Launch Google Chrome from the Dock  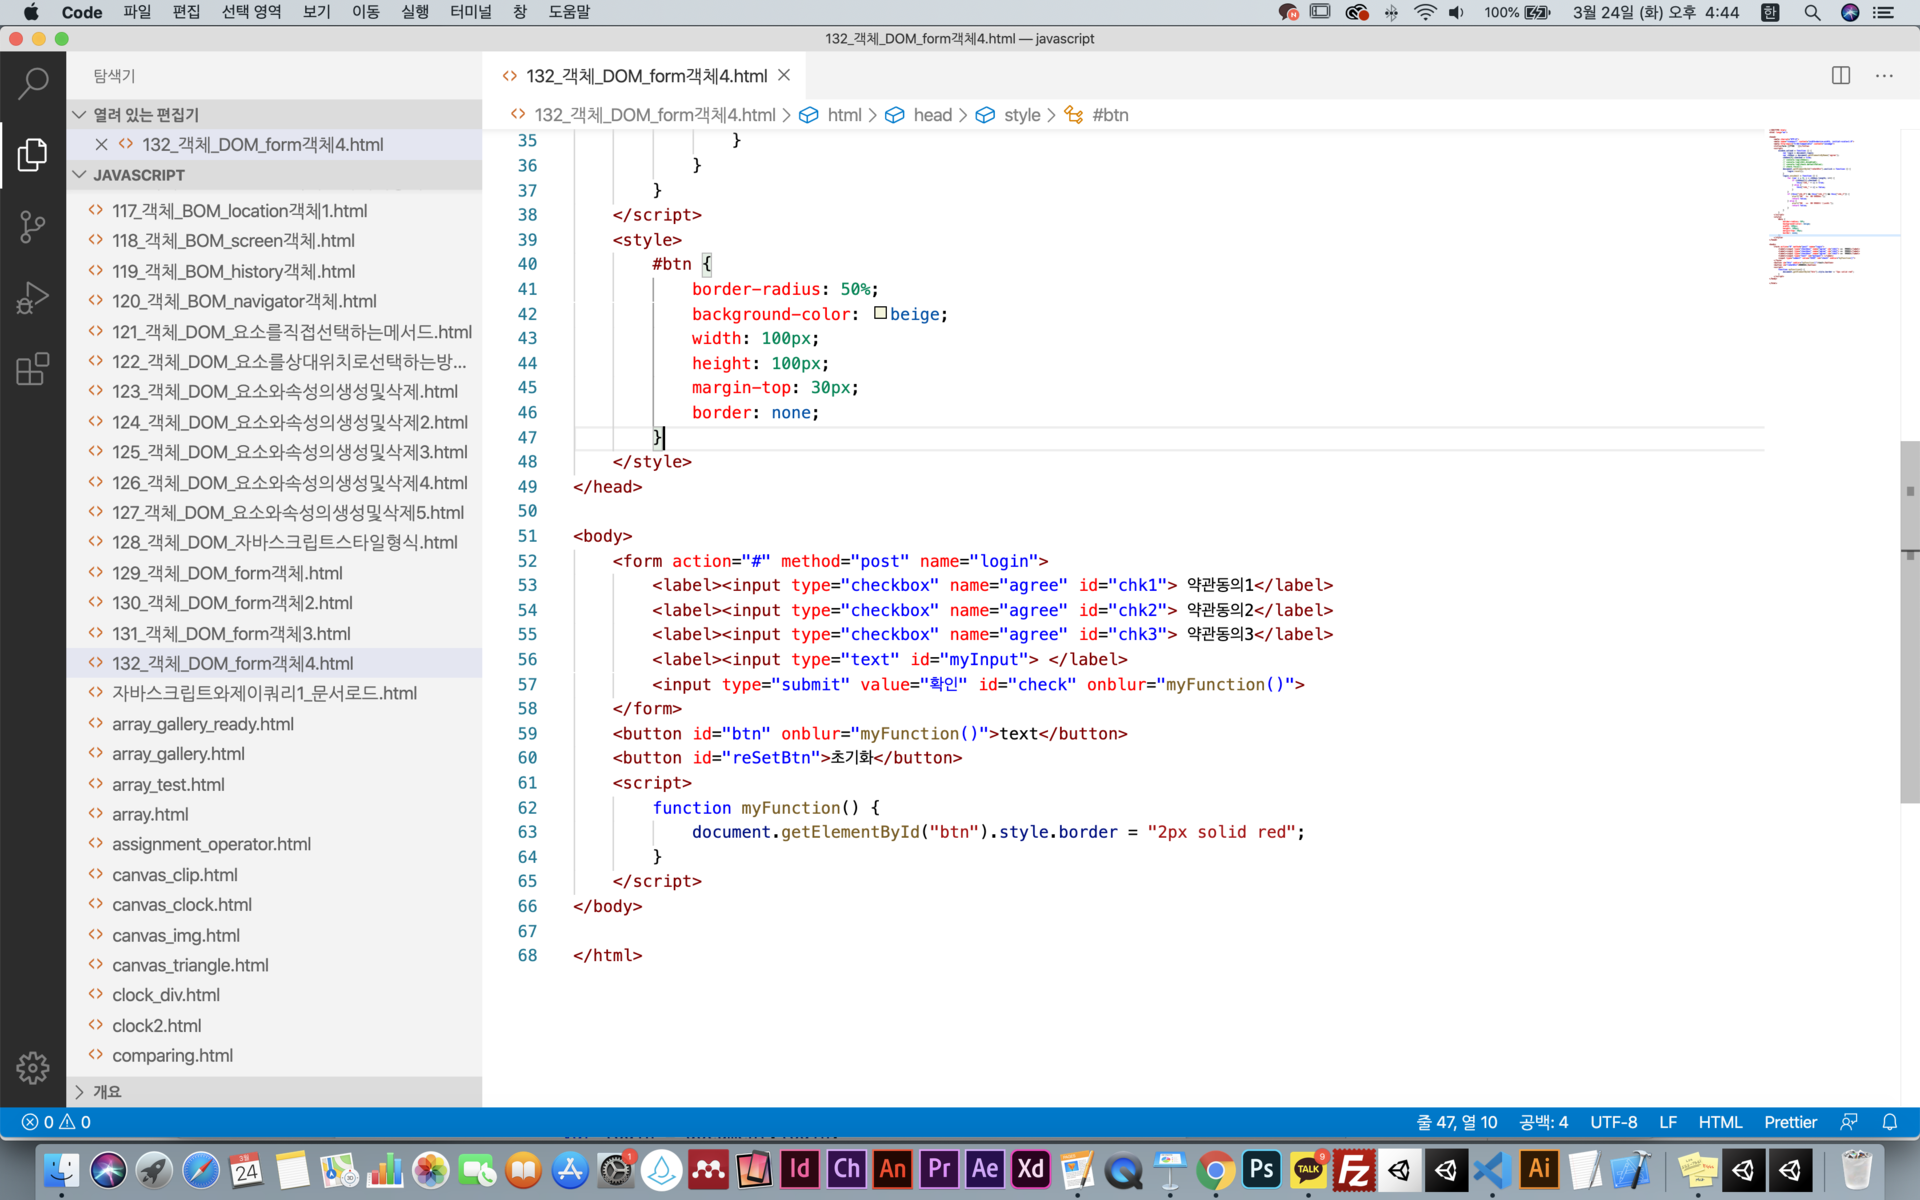coord(1216,1169)
